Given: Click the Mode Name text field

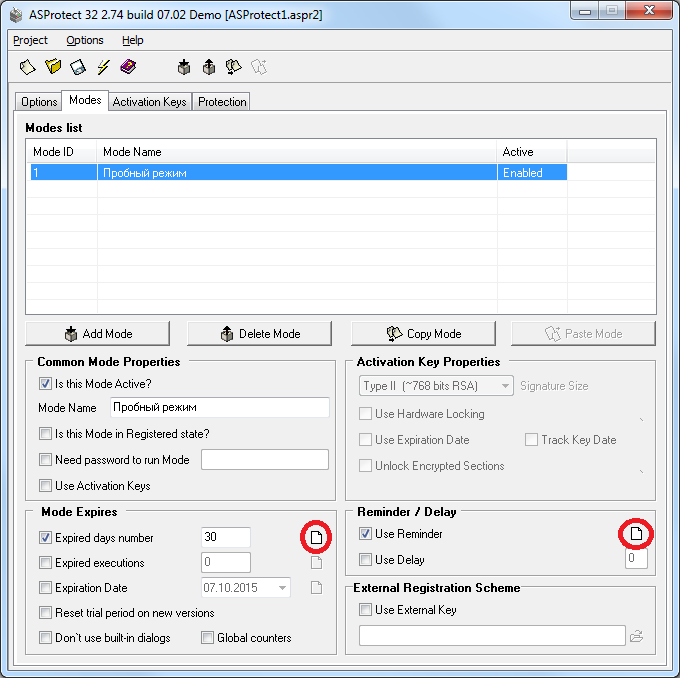Looking at the screenshot, I should pyautogui.click(x=220, y=407).
